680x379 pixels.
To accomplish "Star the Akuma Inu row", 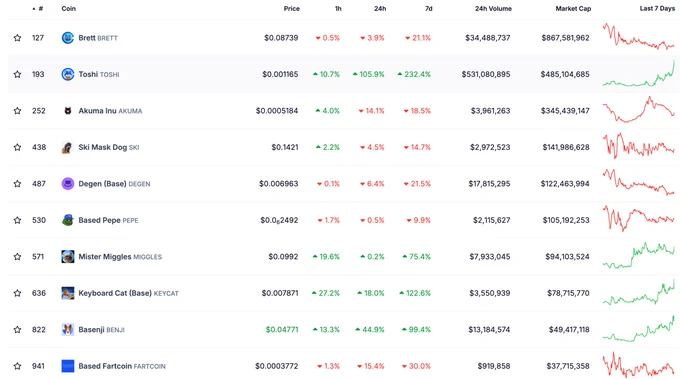I will click(x=17, y=111).
